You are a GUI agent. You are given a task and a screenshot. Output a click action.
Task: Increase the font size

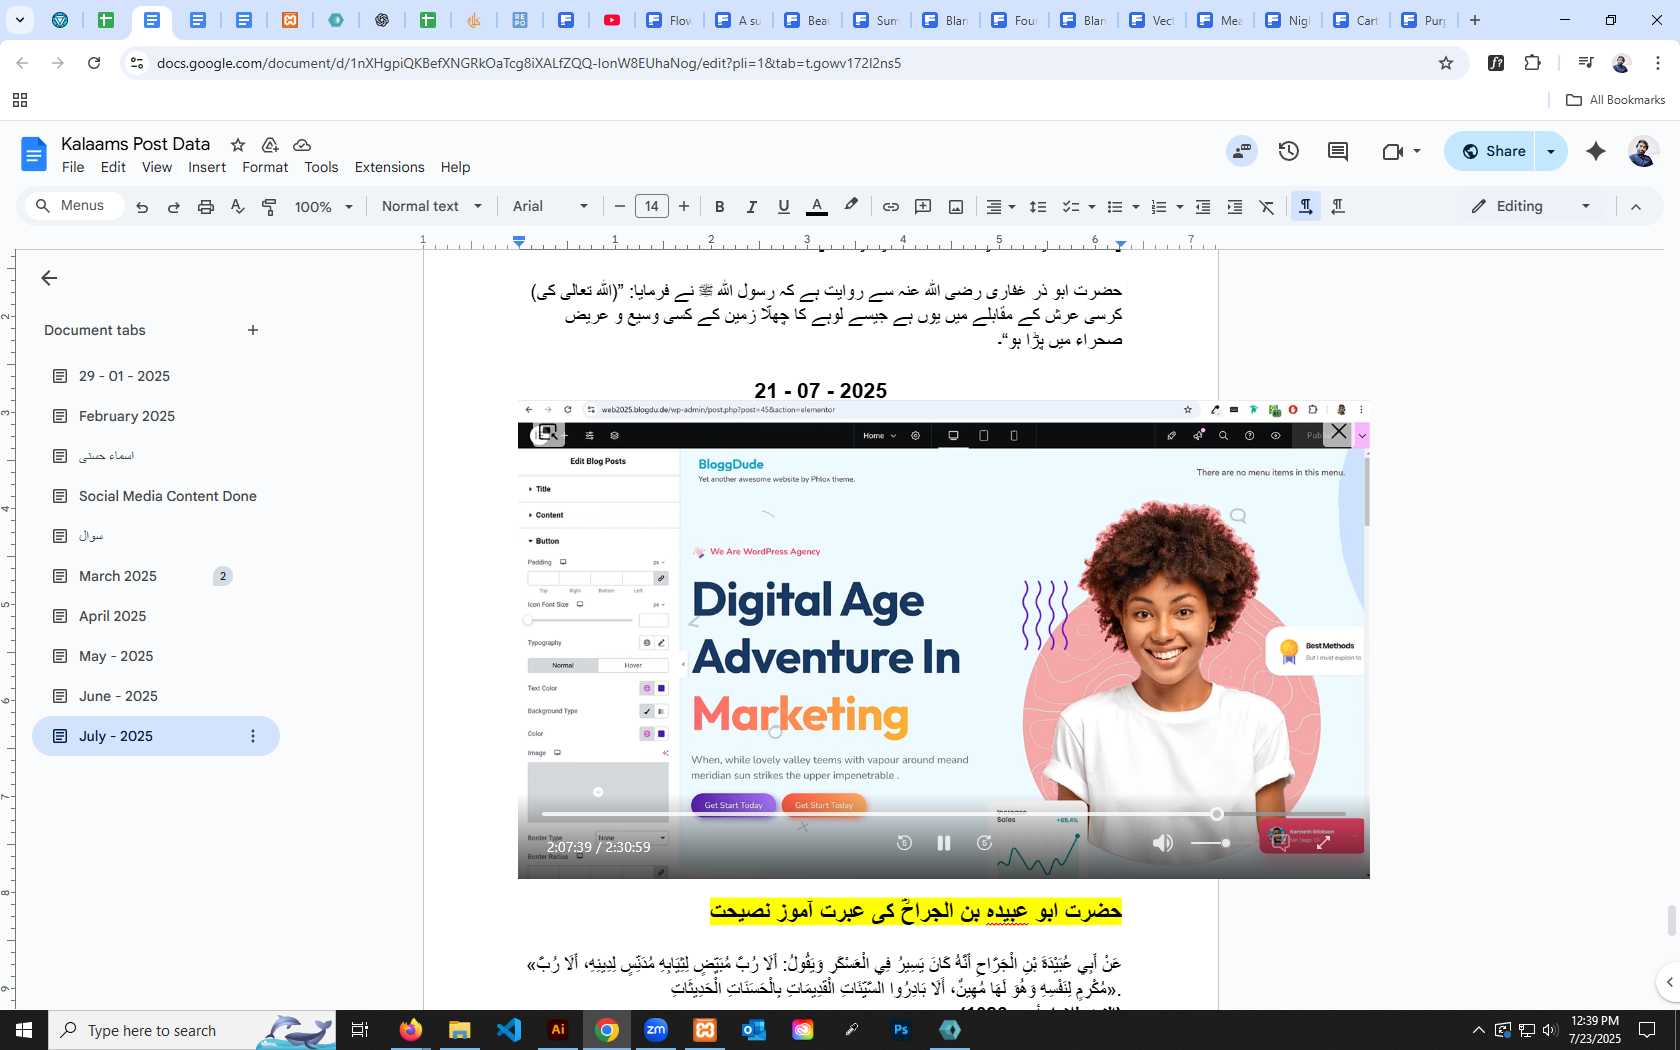point(684,207)
